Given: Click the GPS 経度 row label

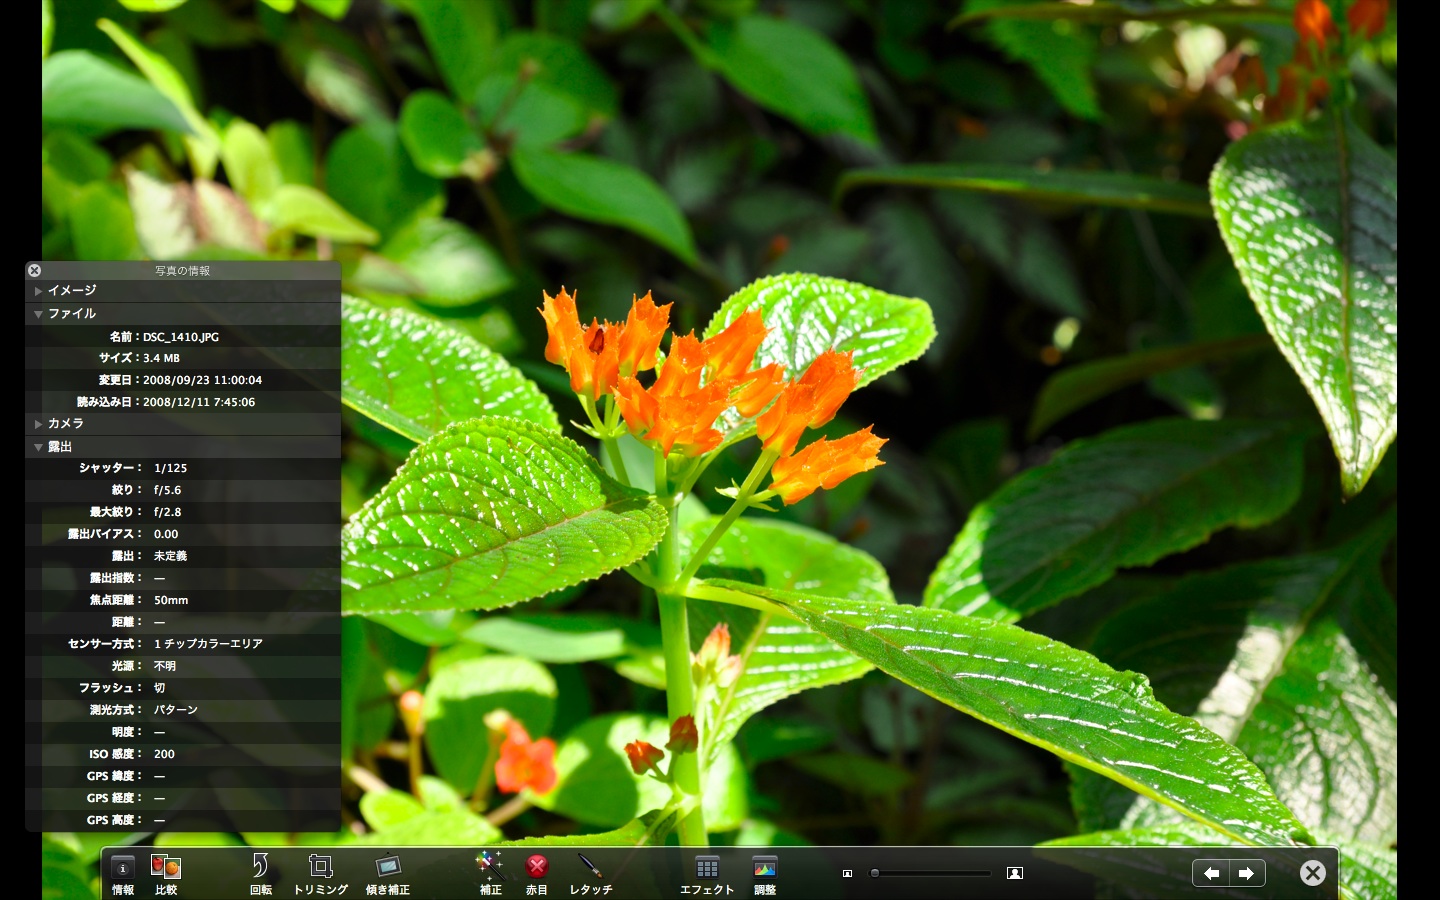Looking at the screenshot, I should click(114, 798).
